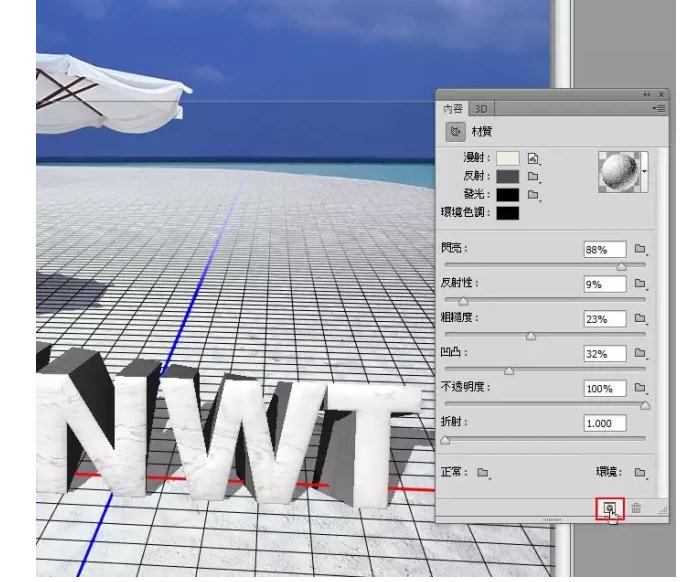The image size is (688, 582).
Task: Open the 閃亮 folder texture menu
Action: (x=640, y=249)
